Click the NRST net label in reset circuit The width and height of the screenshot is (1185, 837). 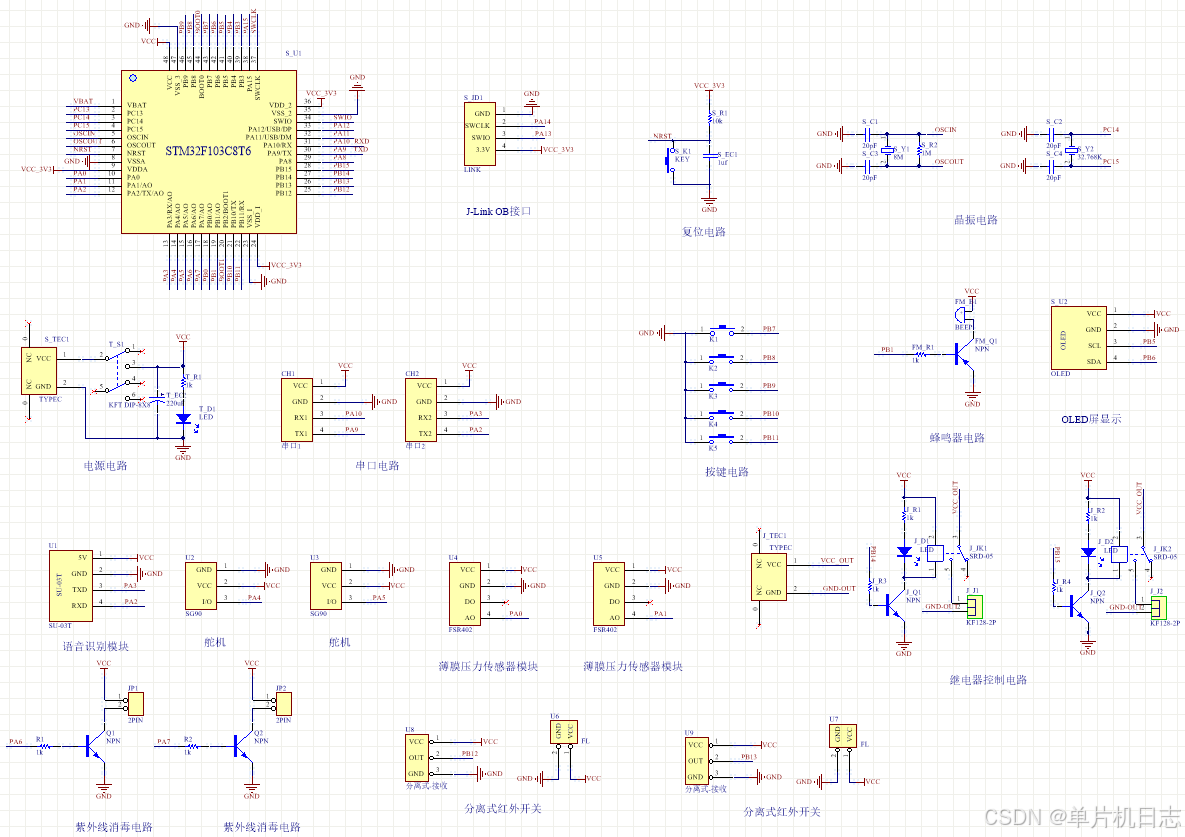pyautogui.click(x=663, y=136)
